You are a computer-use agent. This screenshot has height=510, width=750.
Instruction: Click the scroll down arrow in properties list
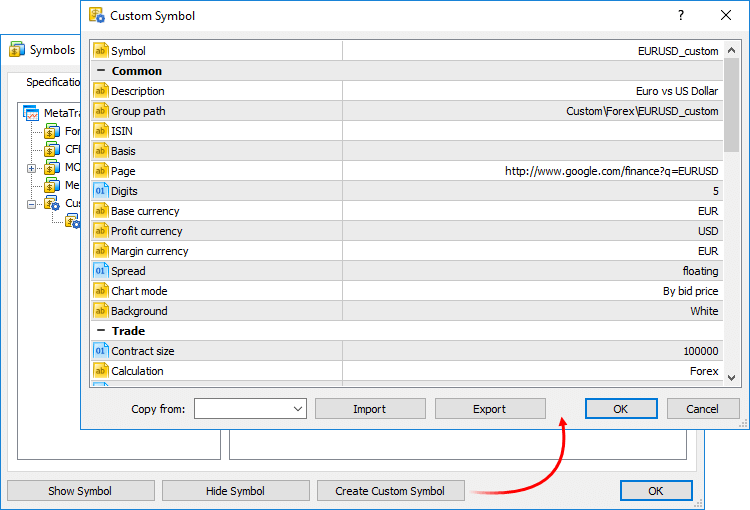[731, 377]
